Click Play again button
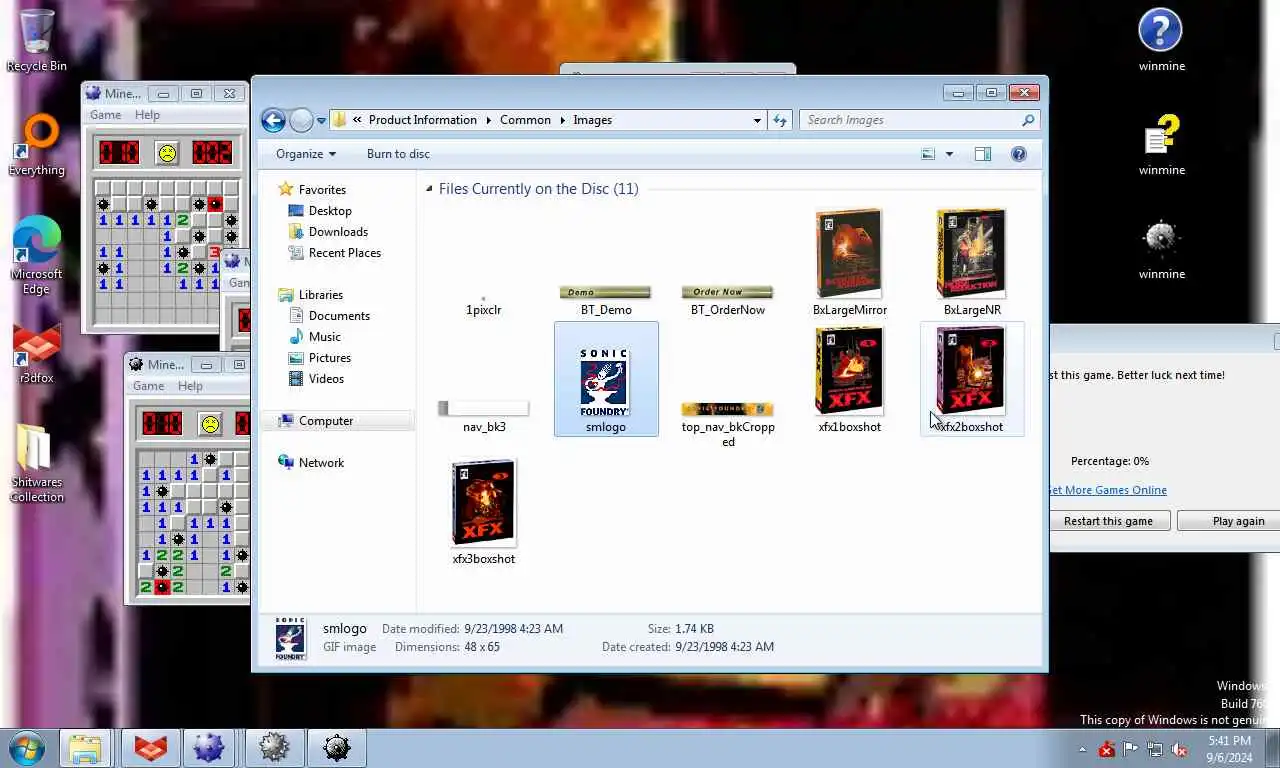Viewport: 1280px width, 768px height. [1238, 521]
